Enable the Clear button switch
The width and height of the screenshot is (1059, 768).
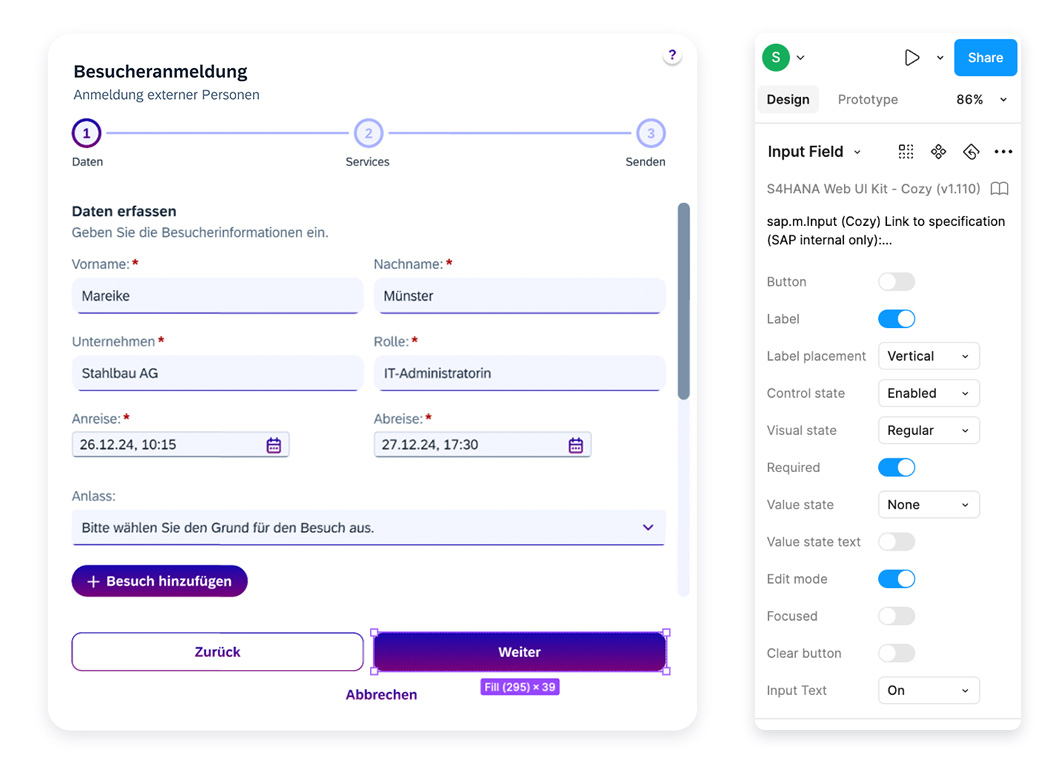896,653
